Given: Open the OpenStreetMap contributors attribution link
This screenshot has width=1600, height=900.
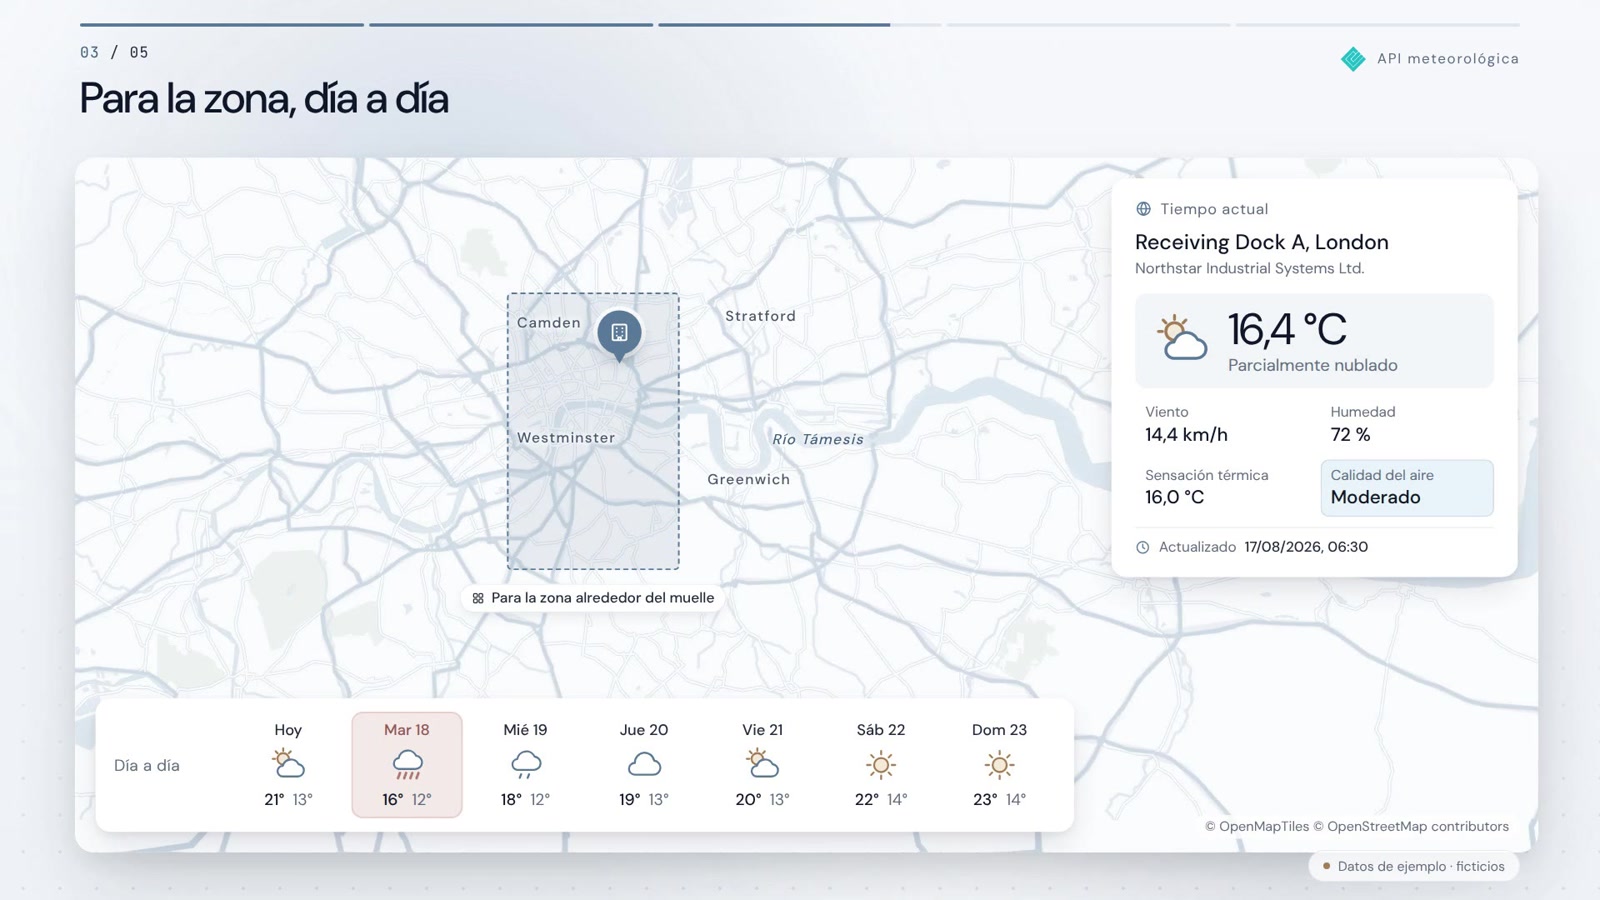Looking at the screenshot, I should coord(1411,826).
